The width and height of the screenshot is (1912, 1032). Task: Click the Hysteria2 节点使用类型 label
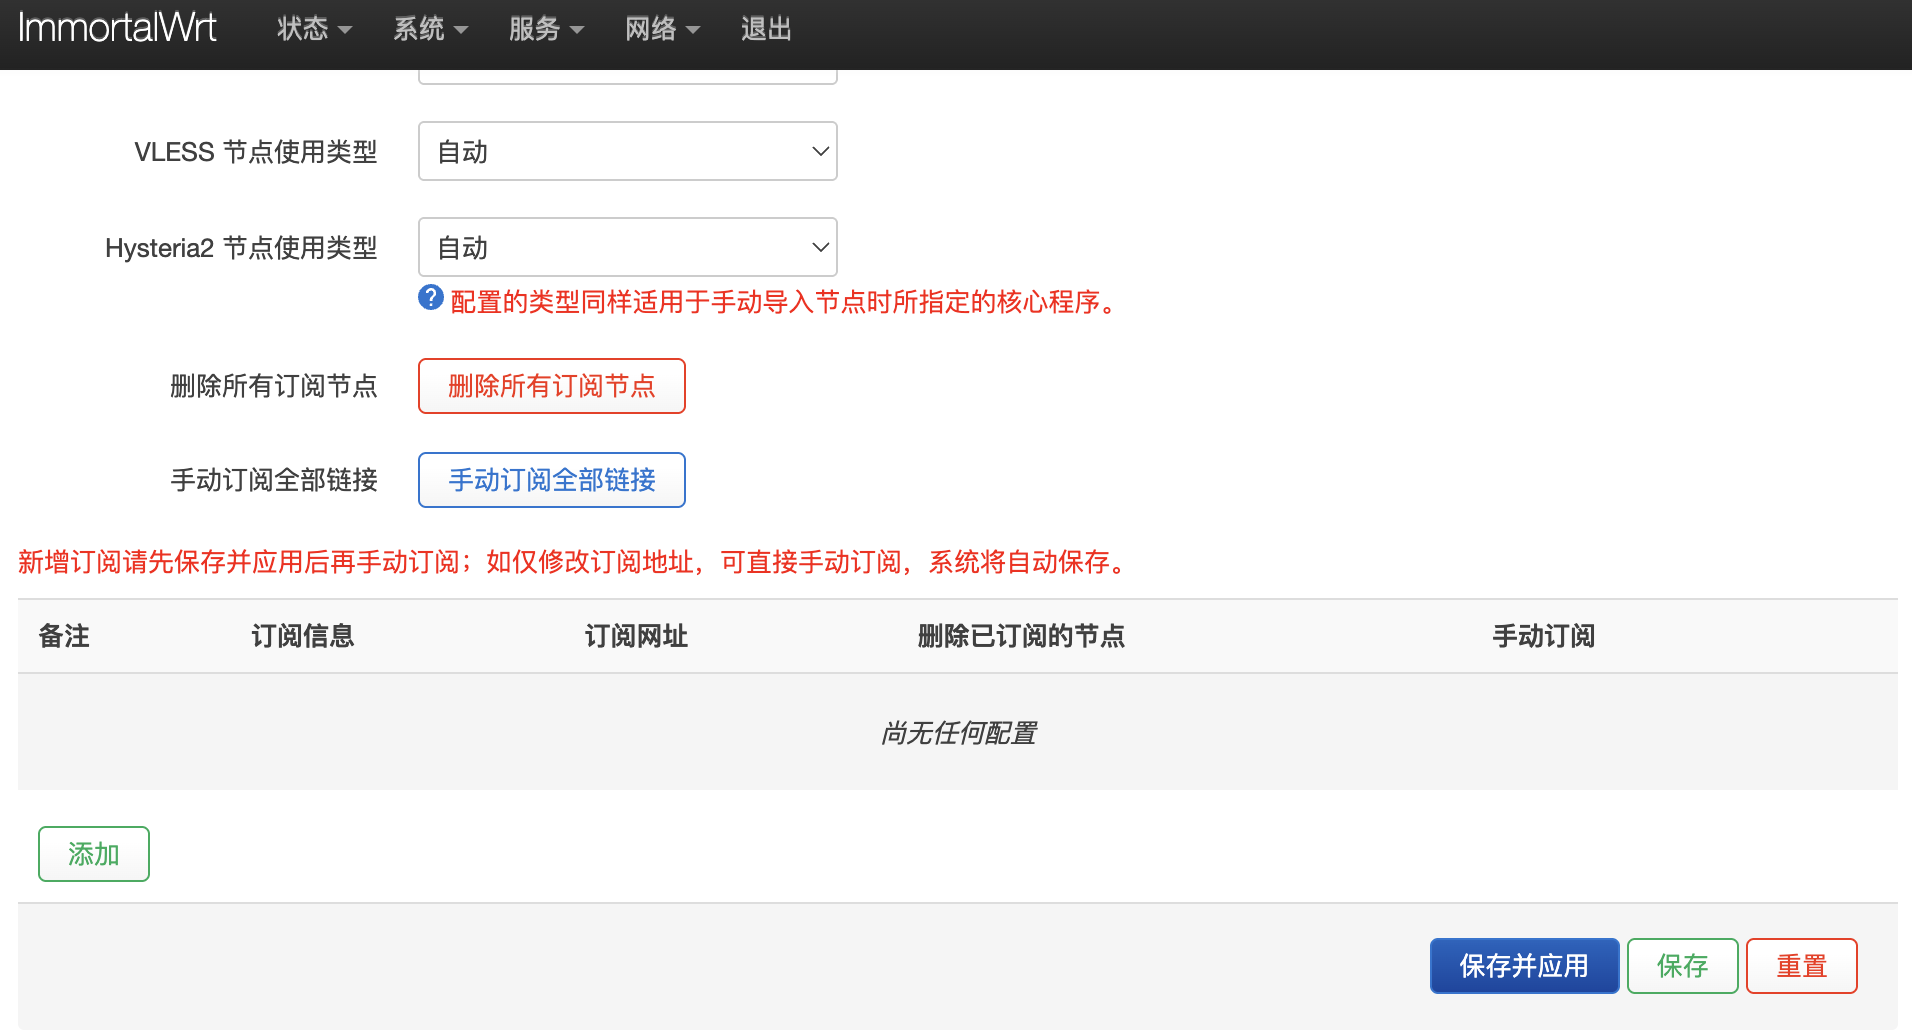241,248
